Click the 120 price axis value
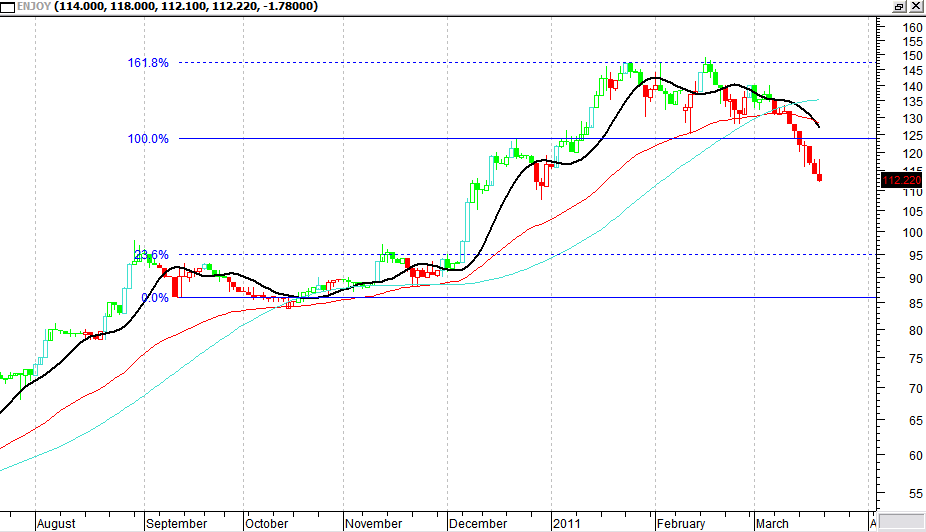This screenshot has width=926, height=532. (912, 153)
